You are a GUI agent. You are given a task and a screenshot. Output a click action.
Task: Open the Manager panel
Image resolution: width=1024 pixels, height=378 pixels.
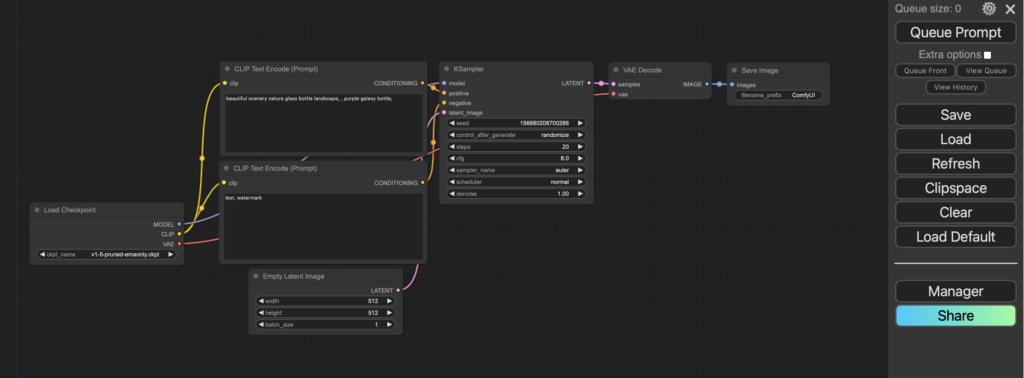(955, 291)
